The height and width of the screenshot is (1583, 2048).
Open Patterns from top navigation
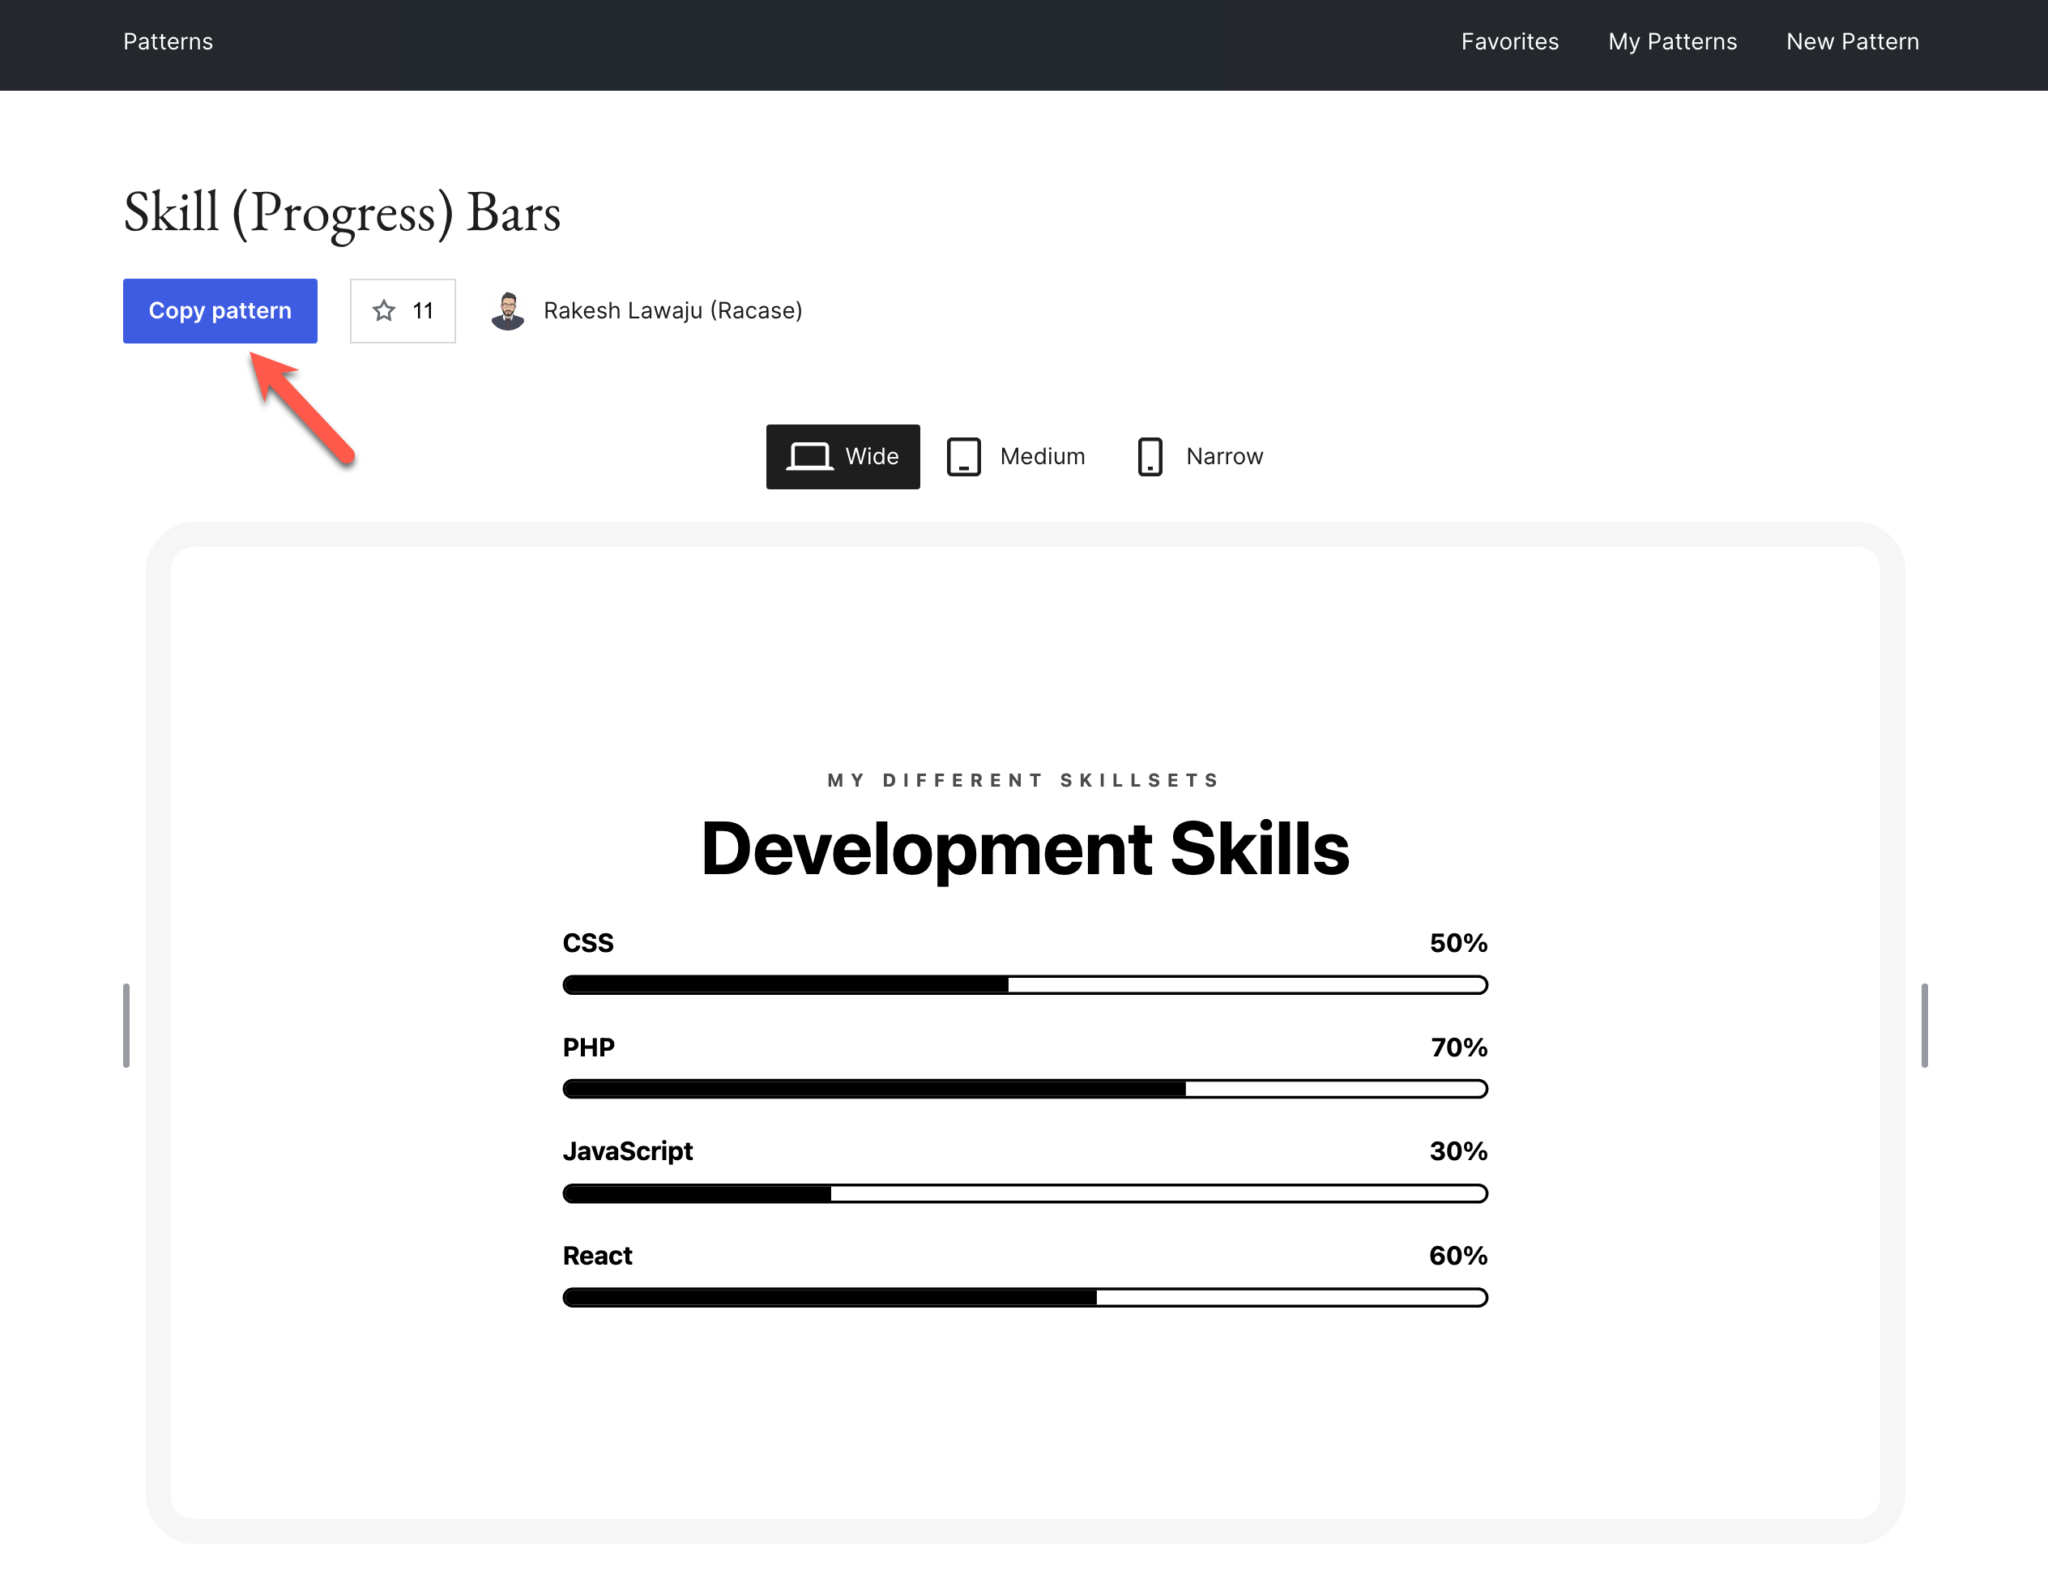point(168,41)
